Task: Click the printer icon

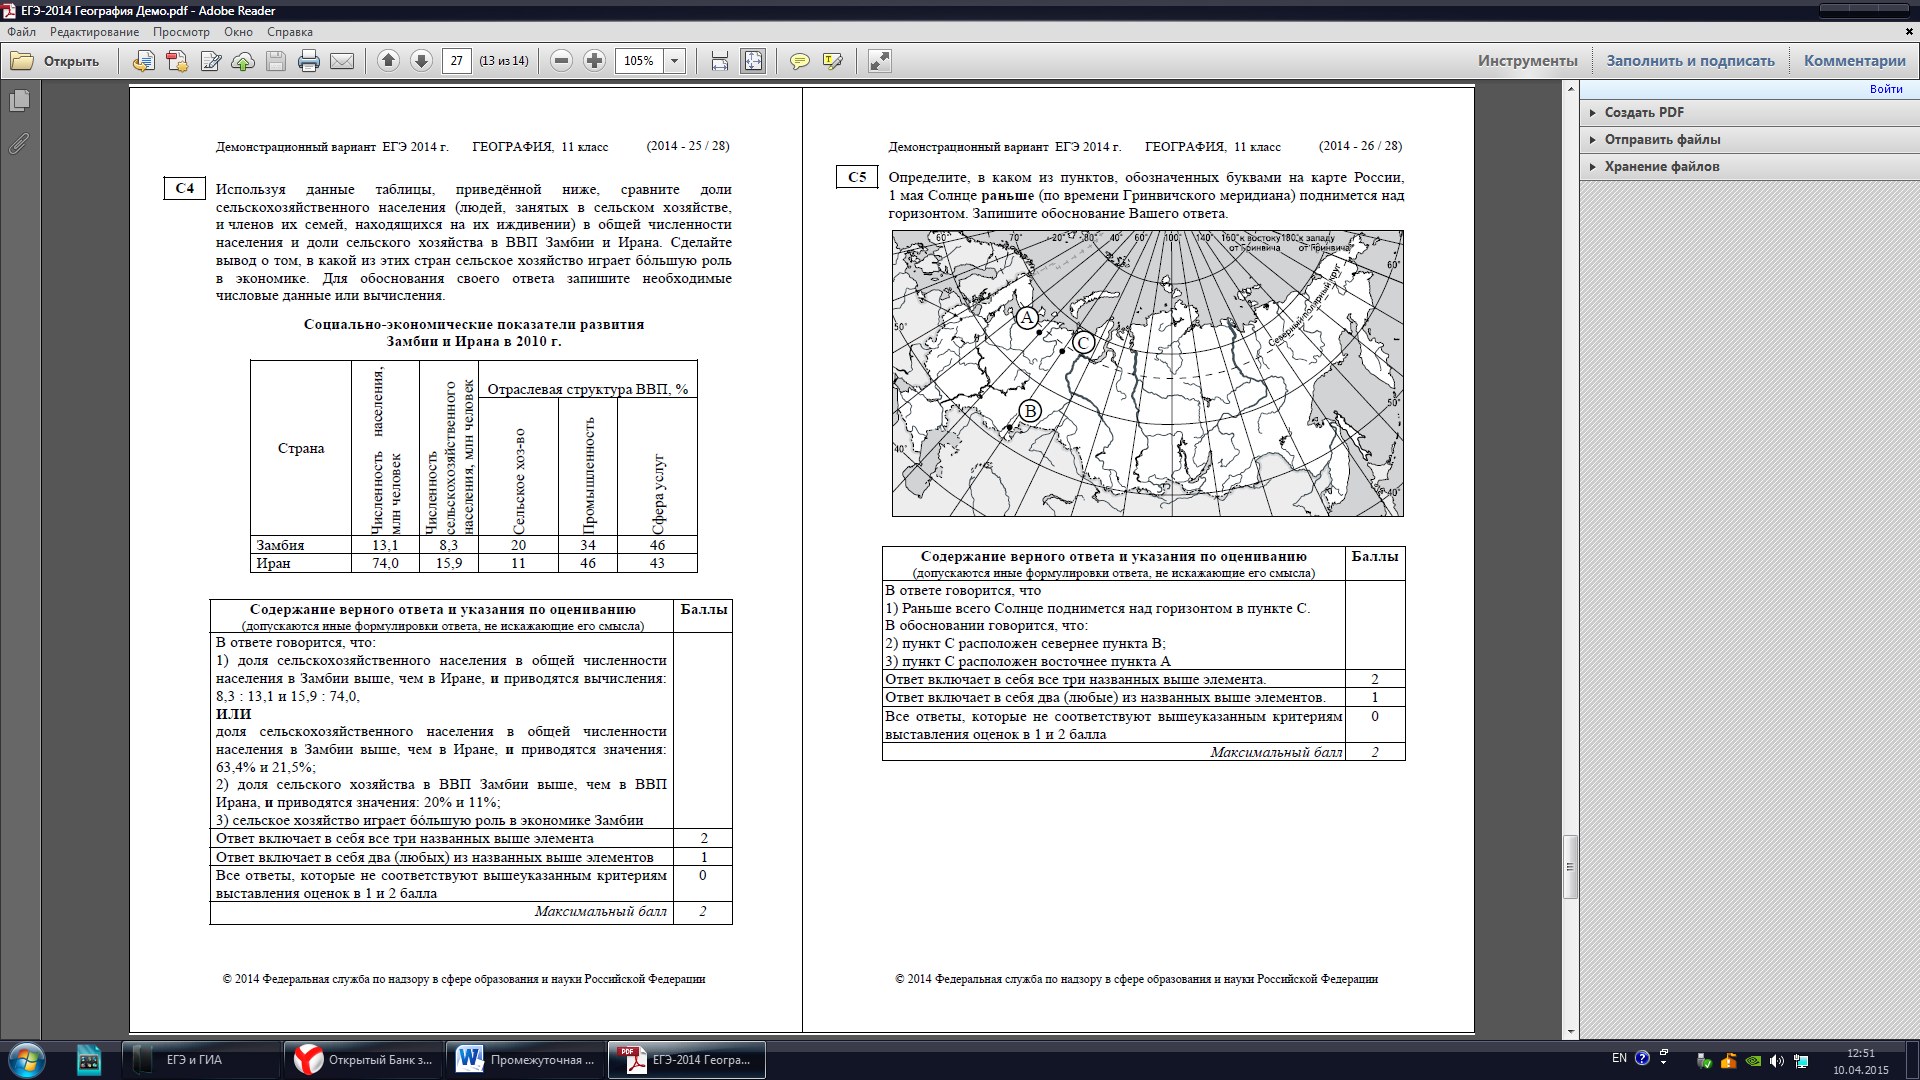Action: click(309, 61)
